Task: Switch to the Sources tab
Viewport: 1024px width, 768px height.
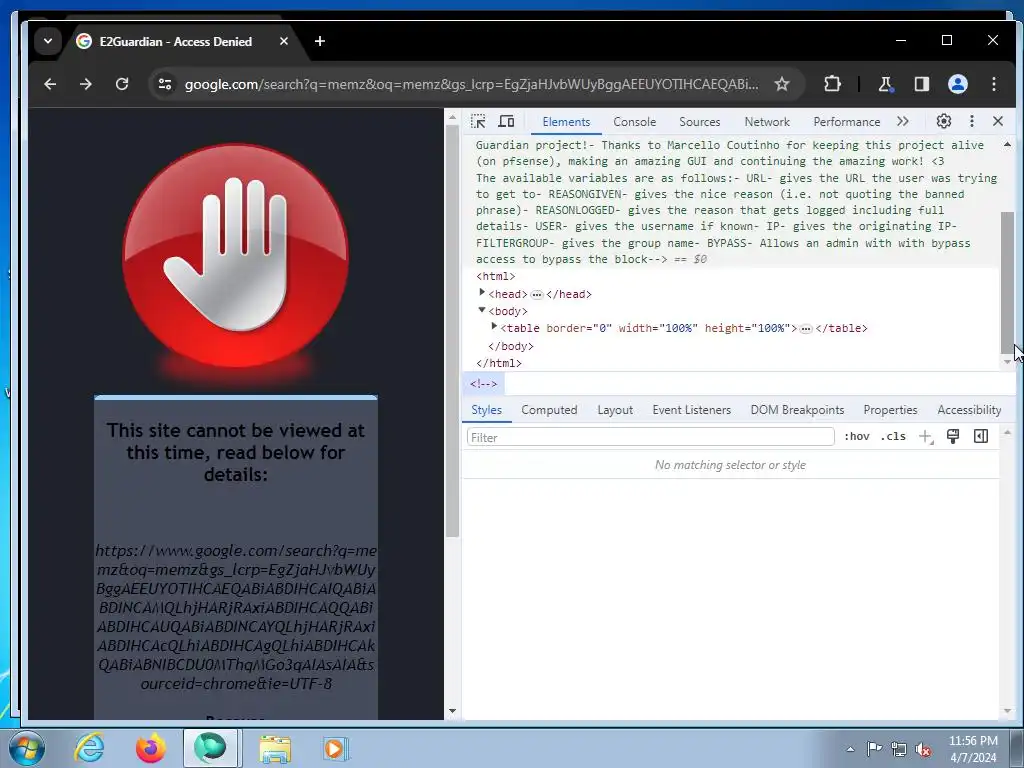Action: pos(699,122)
